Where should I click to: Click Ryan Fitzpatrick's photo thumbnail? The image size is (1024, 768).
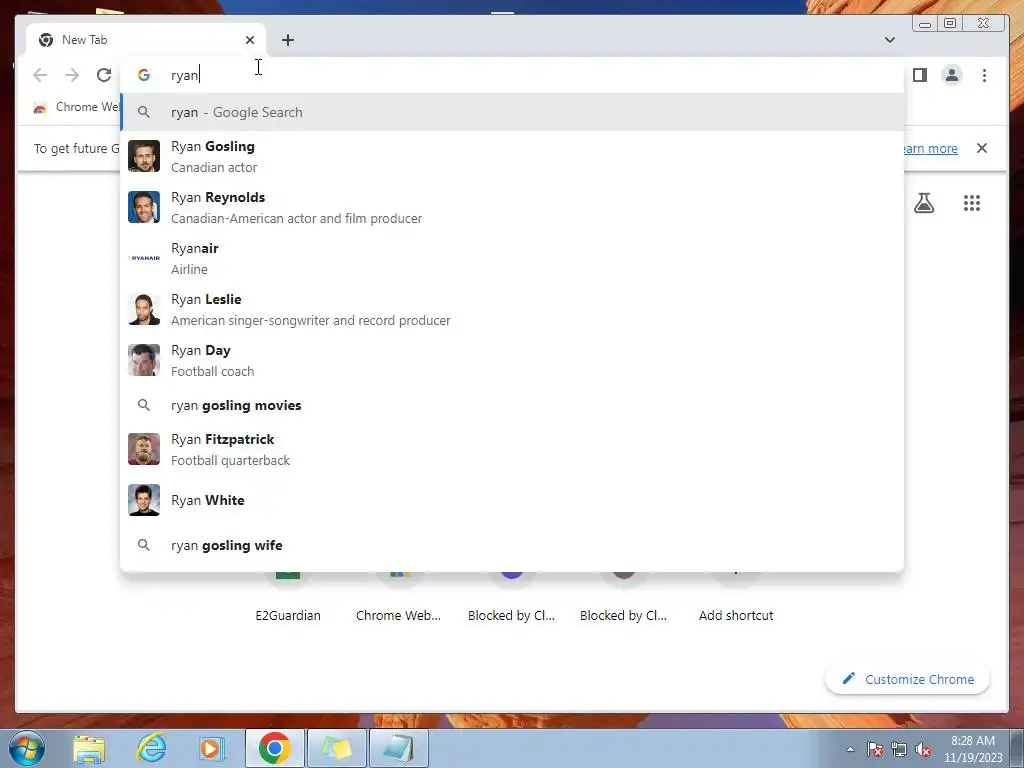pos(144,449)
